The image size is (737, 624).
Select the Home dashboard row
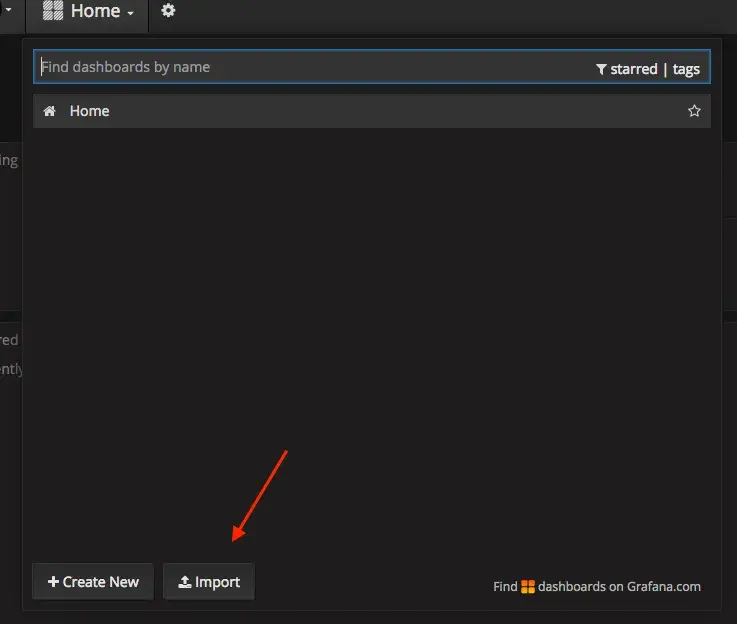tap(372, 111)
